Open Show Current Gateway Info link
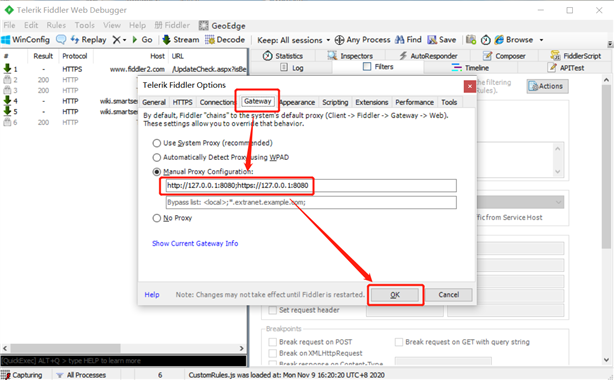The width and height of the screenshot is (614, 380). point(195,243)
